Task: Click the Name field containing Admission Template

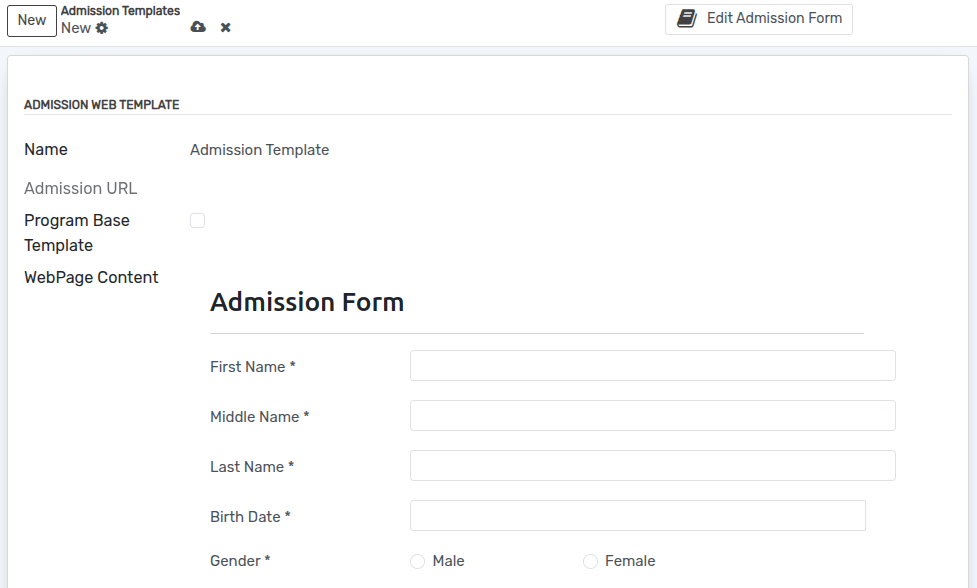Action: click(259, 150)
